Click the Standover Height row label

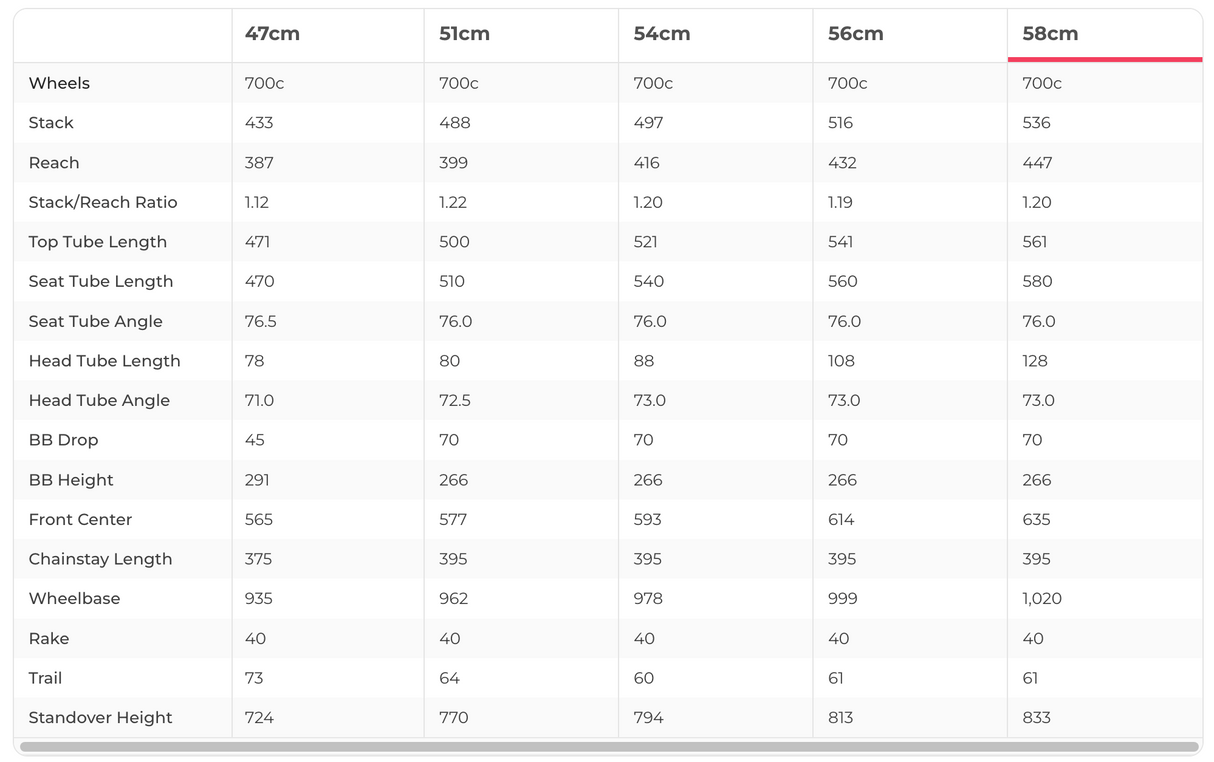[x=100, y=718]
